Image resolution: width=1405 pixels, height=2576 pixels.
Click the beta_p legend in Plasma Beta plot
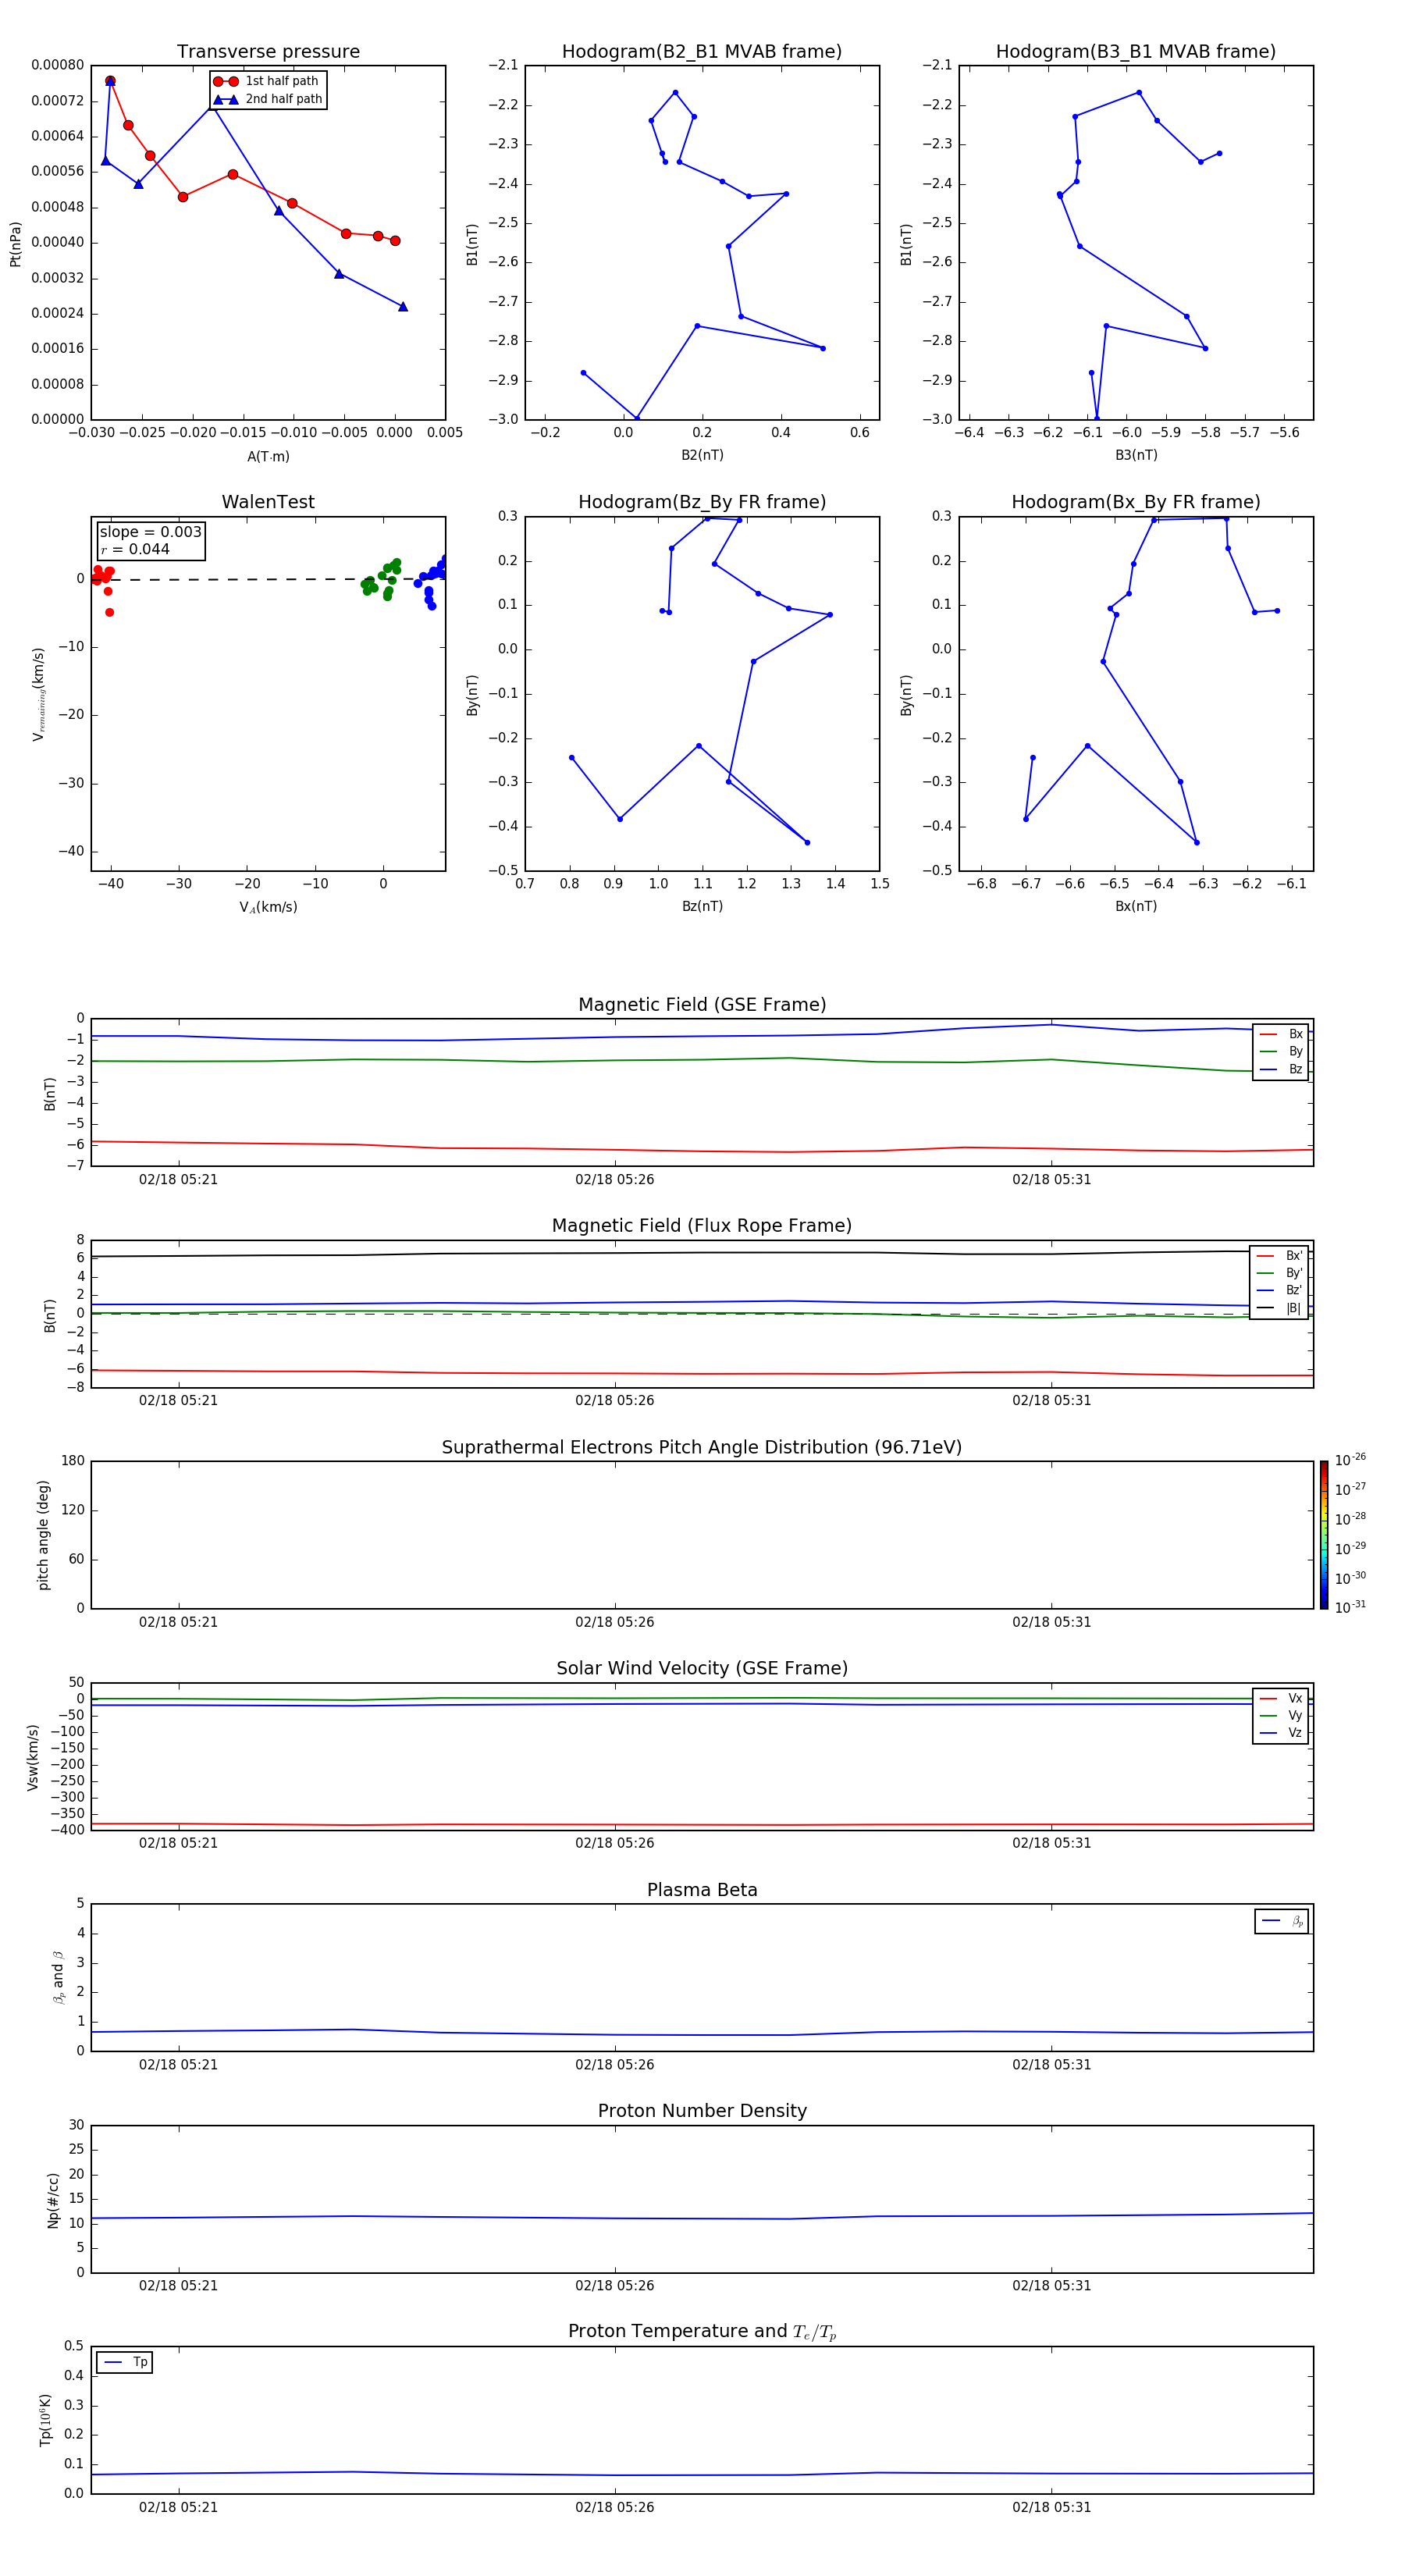pos(1282,1921)
